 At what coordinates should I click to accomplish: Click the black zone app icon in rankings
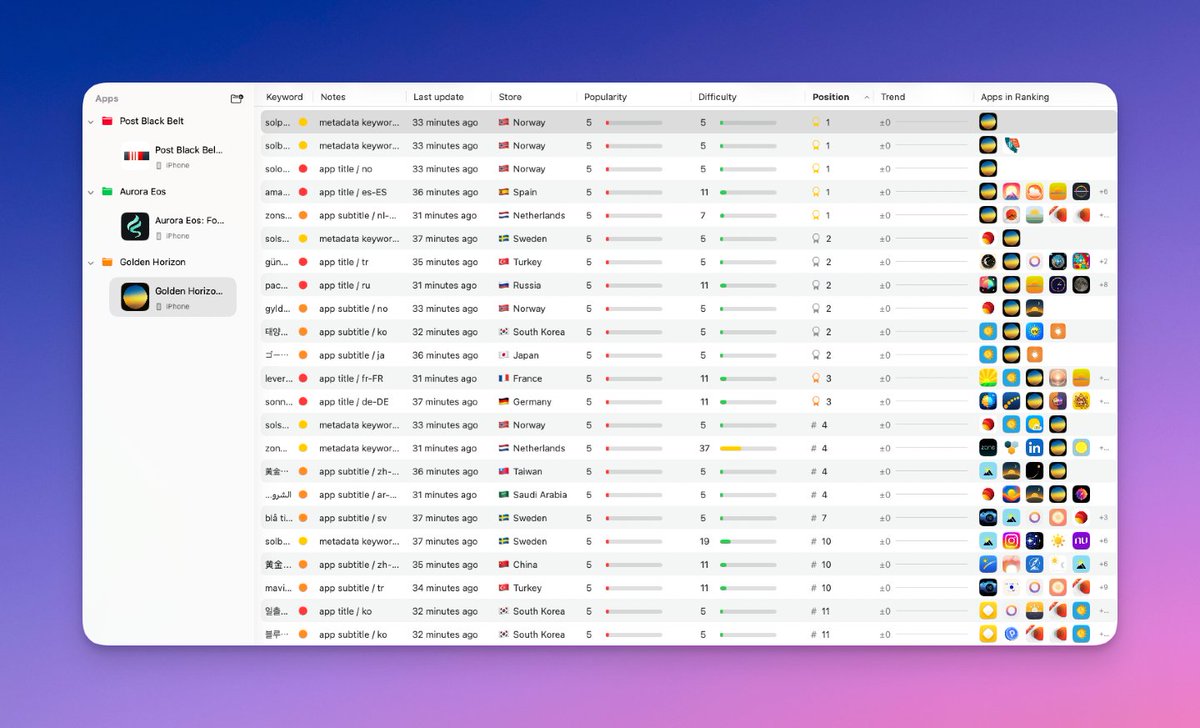(988, 448)
